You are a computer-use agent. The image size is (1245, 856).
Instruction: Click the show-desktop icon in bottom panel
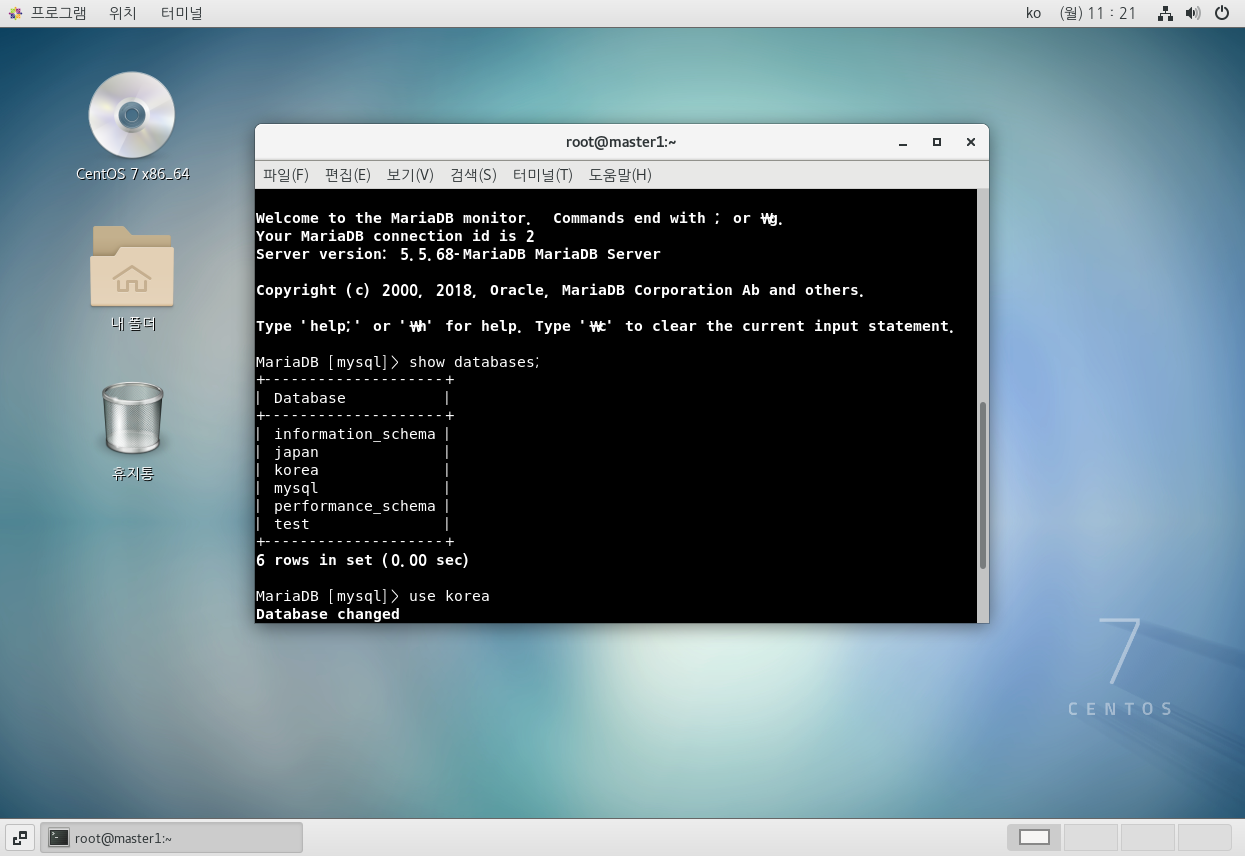(20, 837)
